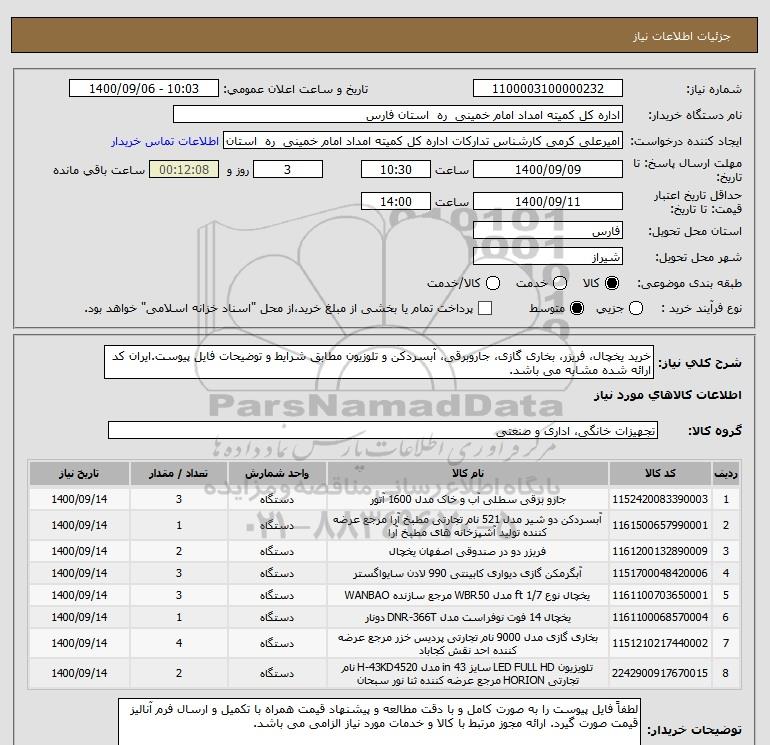770x745 pixels.
Task: Click the یخچال WBR50 WANBAO item name
Action: coord(468,595)
